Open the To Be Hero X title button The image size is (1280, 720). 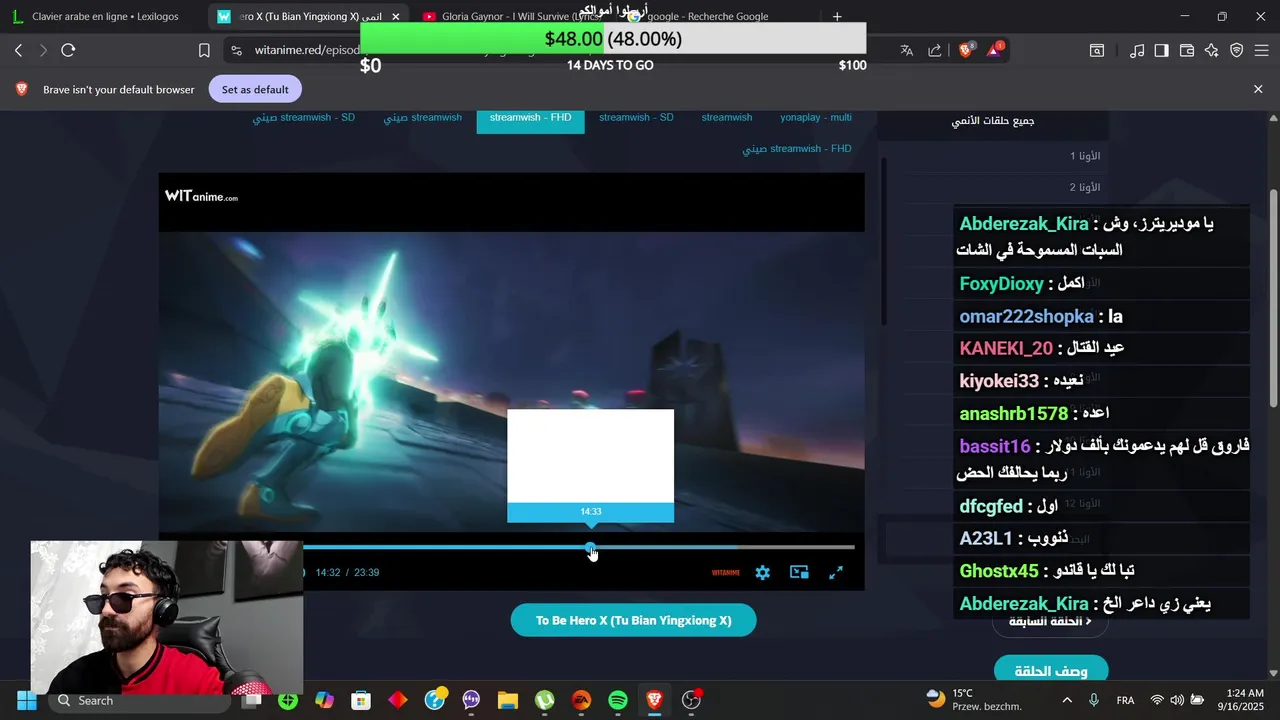(633, 620)
